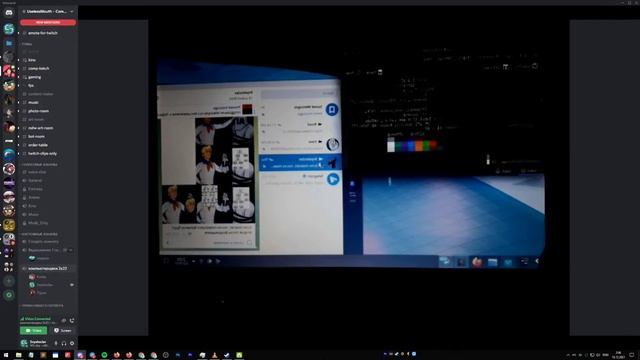
Task: Click the taskbar clock and date
Action: (x=618, y=355)
